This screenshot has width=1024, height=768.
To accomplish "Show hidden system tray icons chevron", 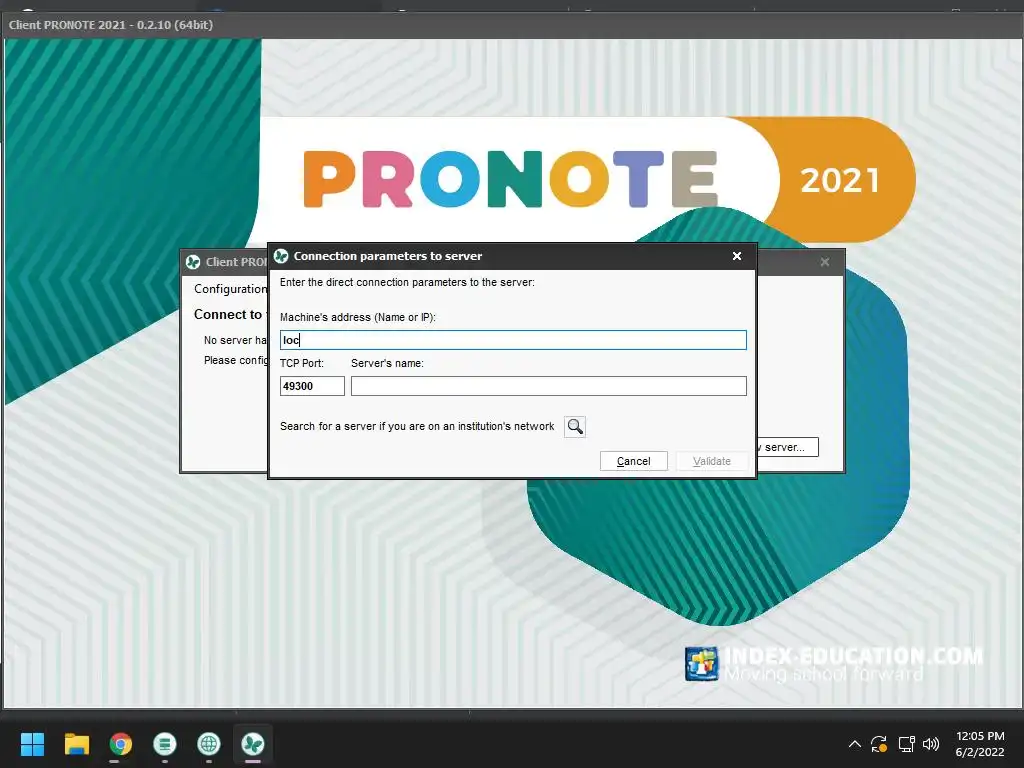I will pos(854,744).
